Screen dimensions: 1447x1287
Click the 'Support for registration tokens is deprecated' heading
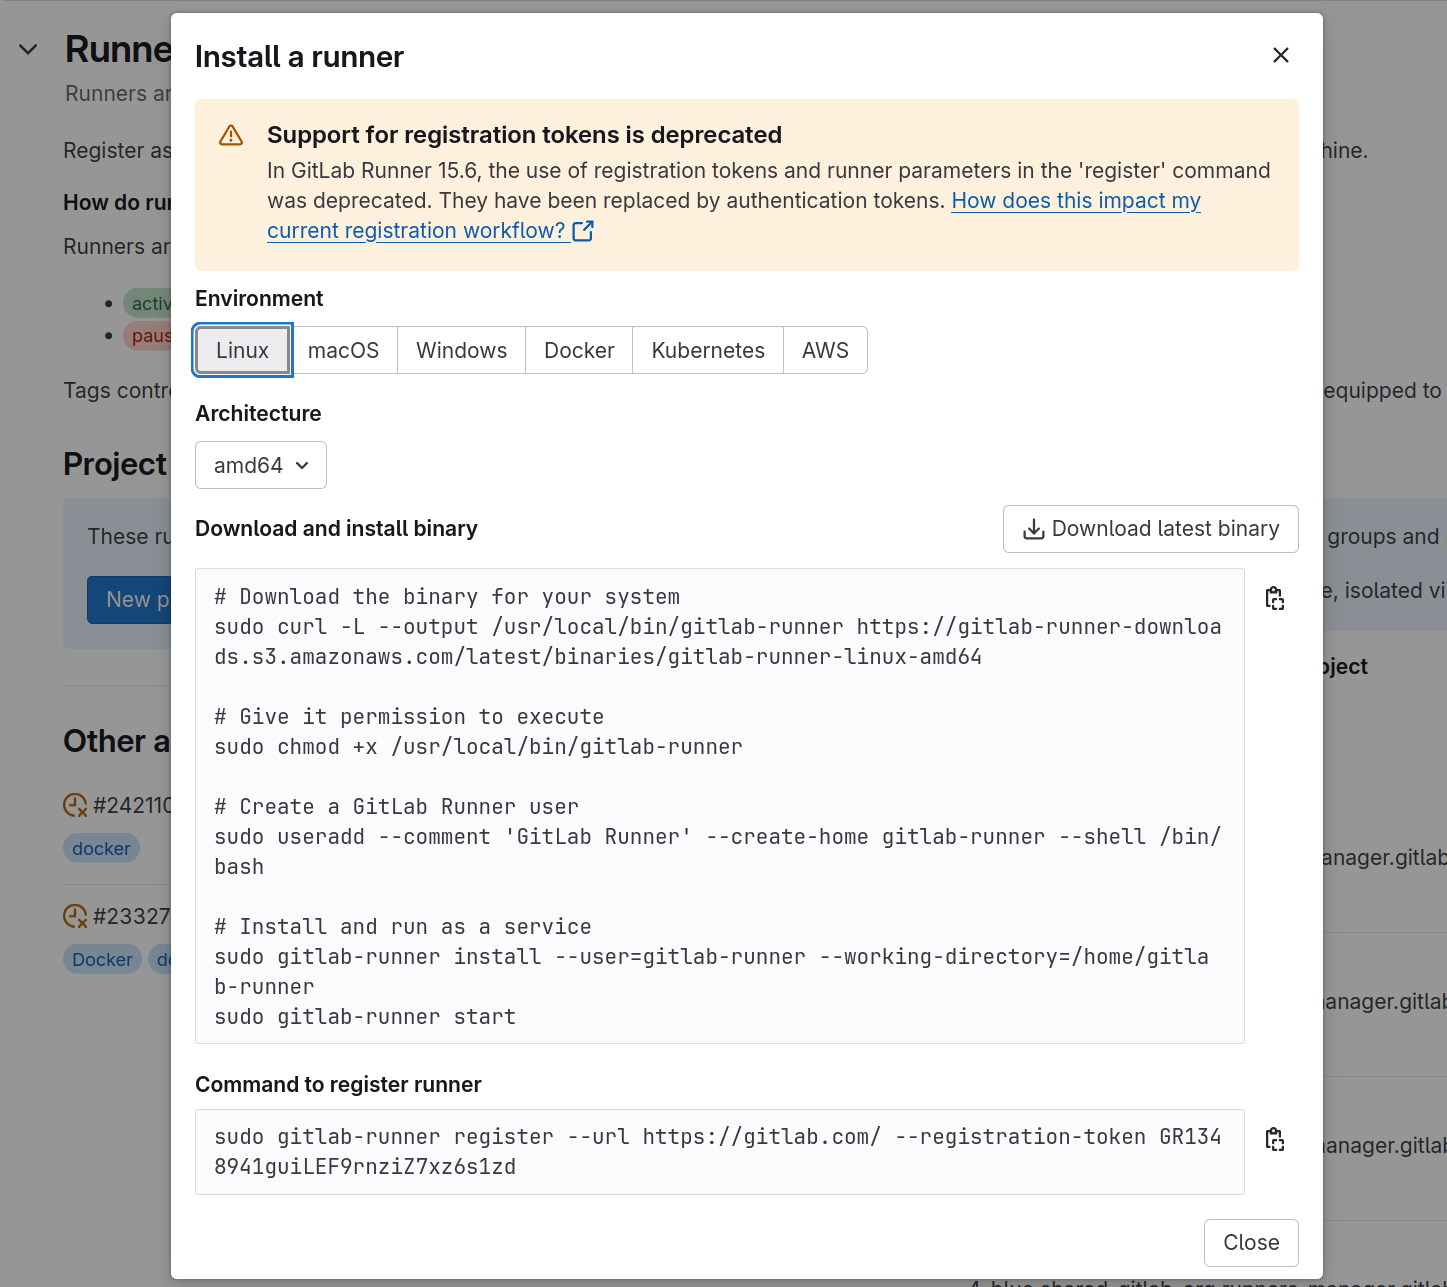(x=524, y=135)
